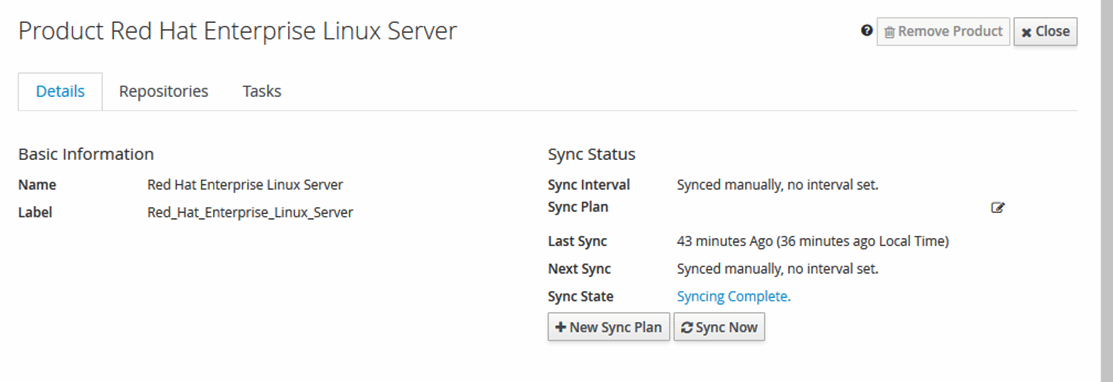Select the product name Red Hat Enterprise Linux Server value
The width and height of the screenshot is (1114, 382).
point(245,185)
